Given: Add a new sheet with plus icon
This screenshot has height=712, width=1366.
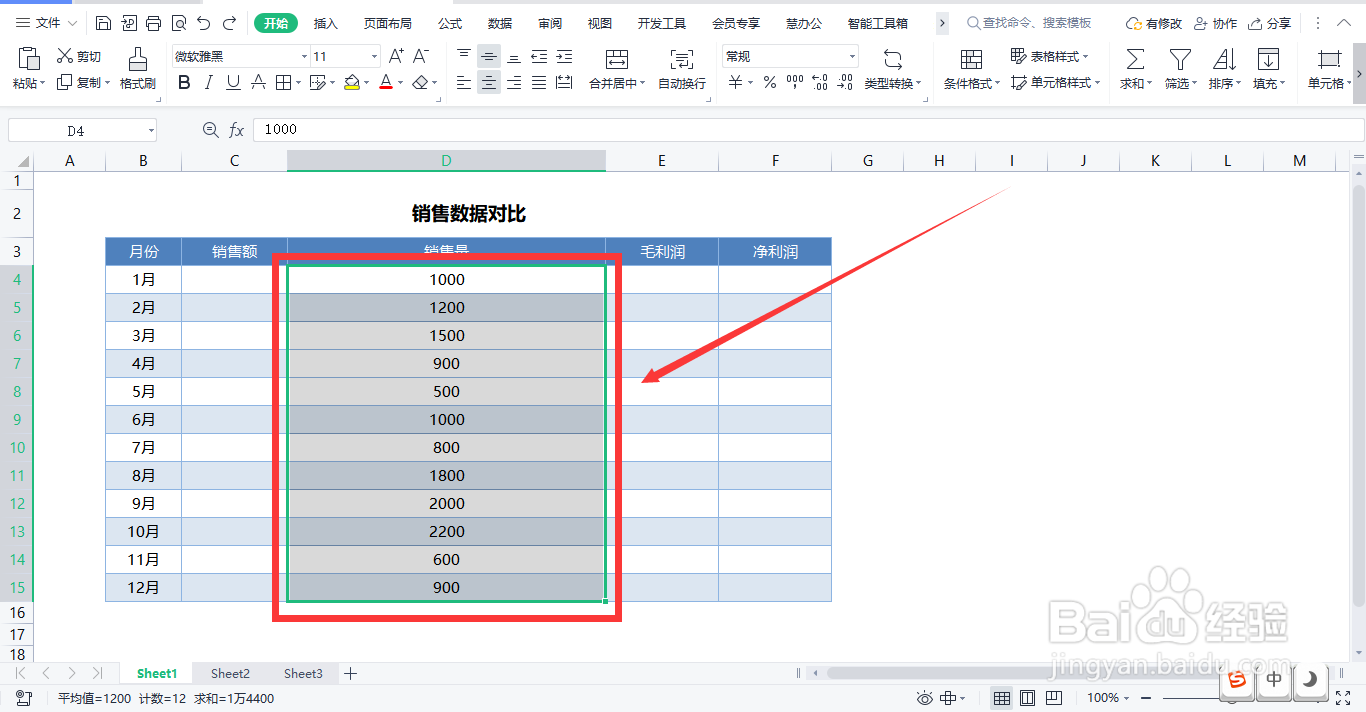Looking at the screenshot, I should (350, 674).
